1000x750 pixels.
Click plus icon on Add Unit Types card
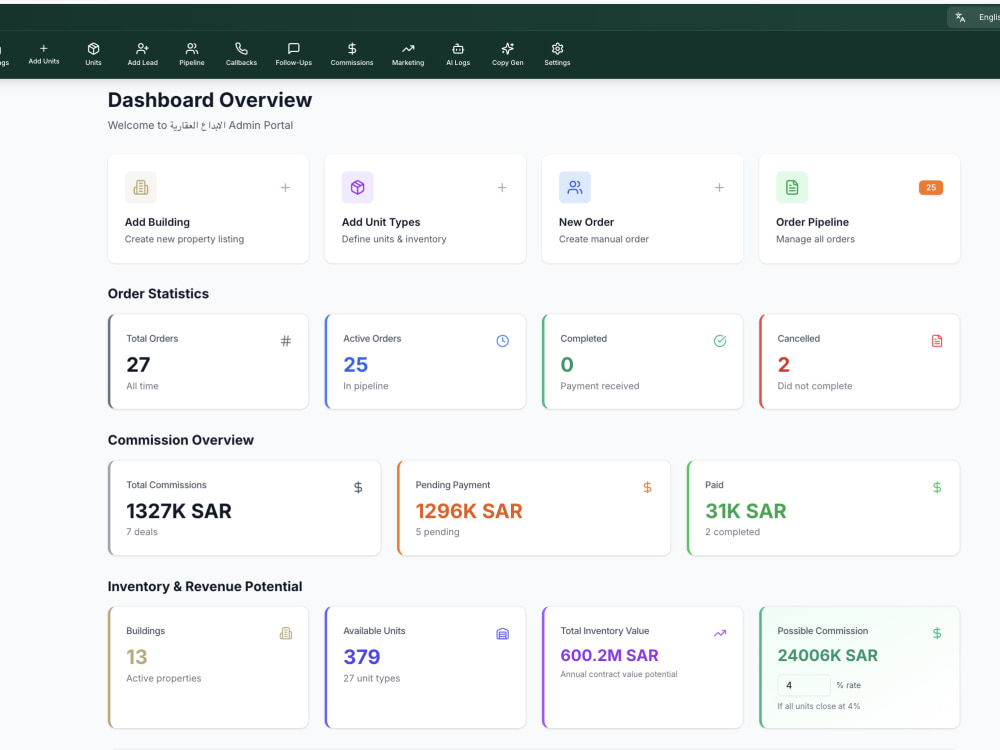pos(502,188)
